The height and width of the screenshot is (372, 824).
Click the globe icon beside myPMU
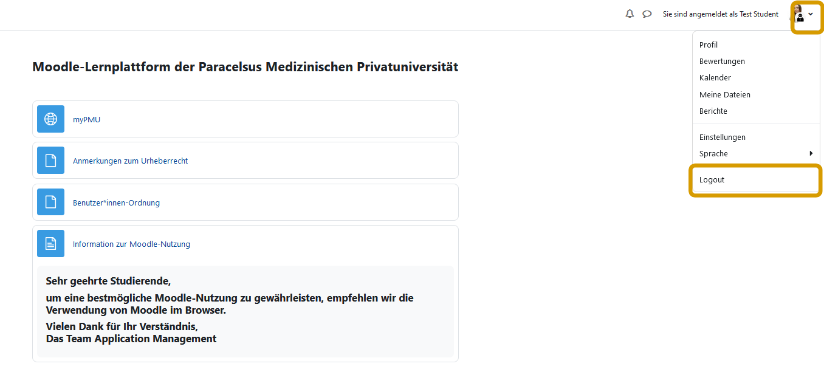pyautogui.click(x=50, y=119)
